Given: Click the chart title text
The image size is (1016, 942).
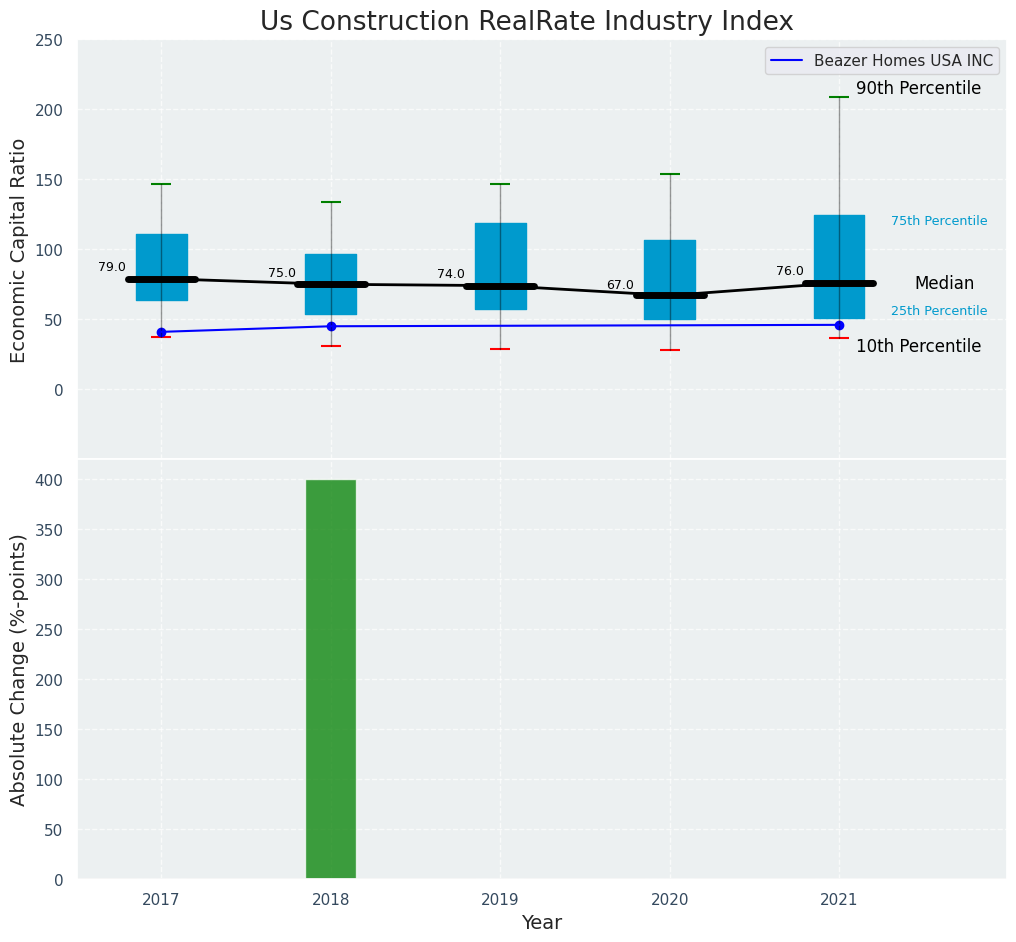Looking at the screenshot, I should [x=526, y=22].
